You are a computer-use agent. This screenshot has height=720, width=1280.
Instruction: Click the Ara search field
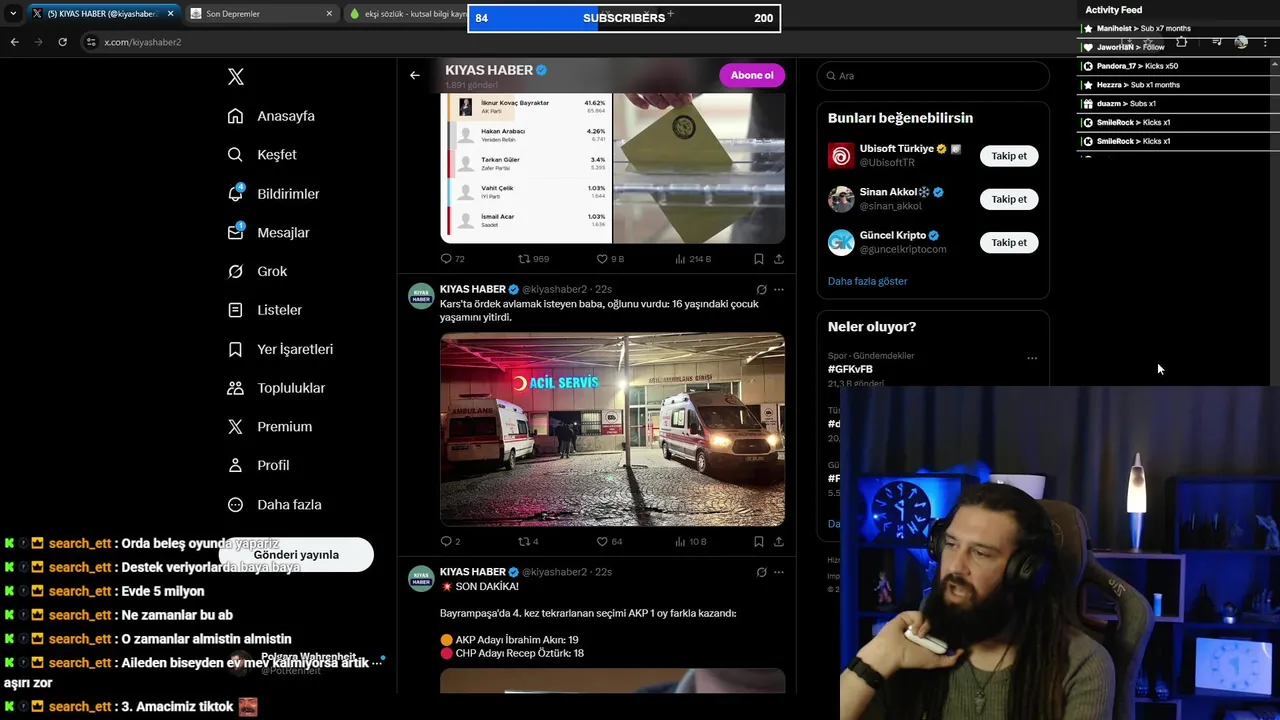tap(933, 76)
